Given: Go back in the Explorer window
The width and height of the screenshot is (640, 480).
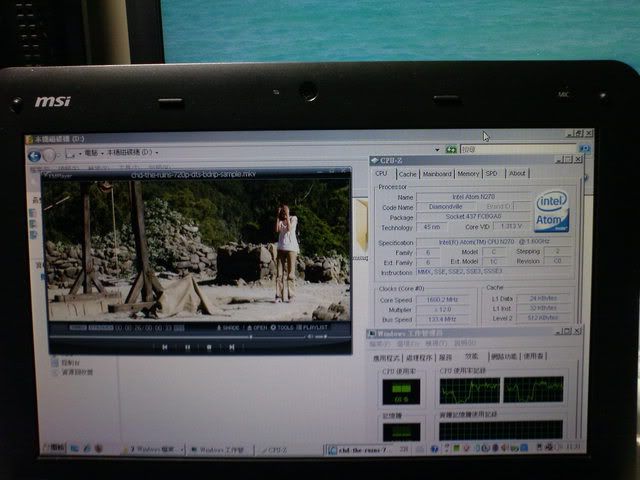Looking at the screenshot, I should (x=34, y=156).
